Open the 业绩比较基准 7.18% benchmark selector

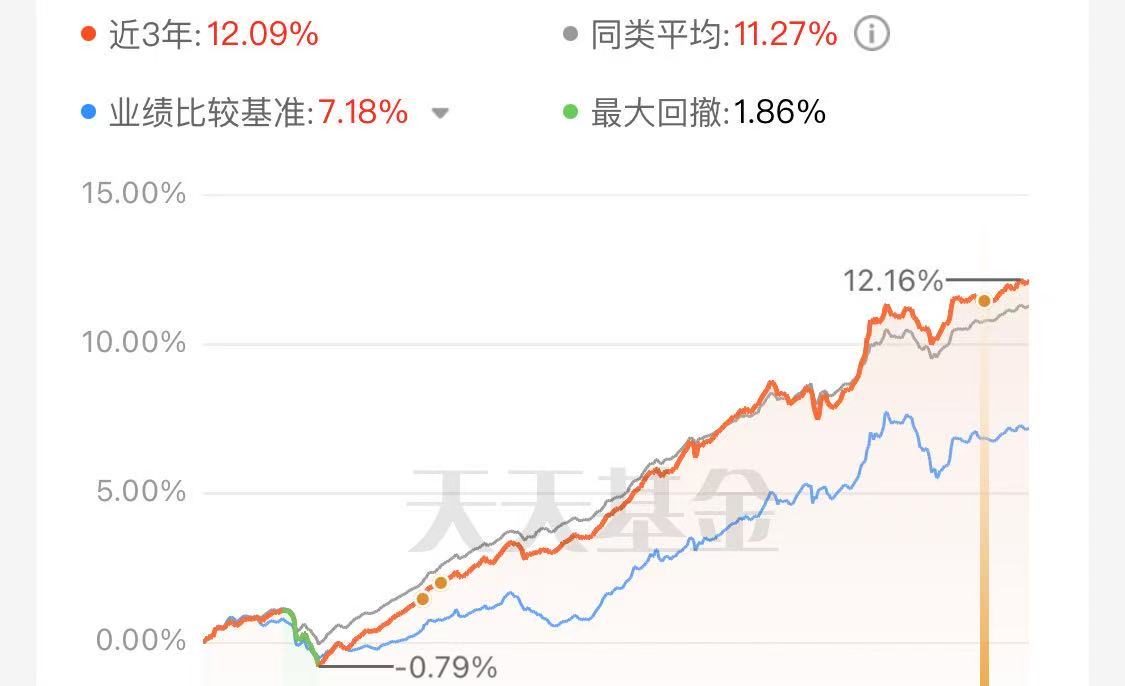(x=258, y=113)
